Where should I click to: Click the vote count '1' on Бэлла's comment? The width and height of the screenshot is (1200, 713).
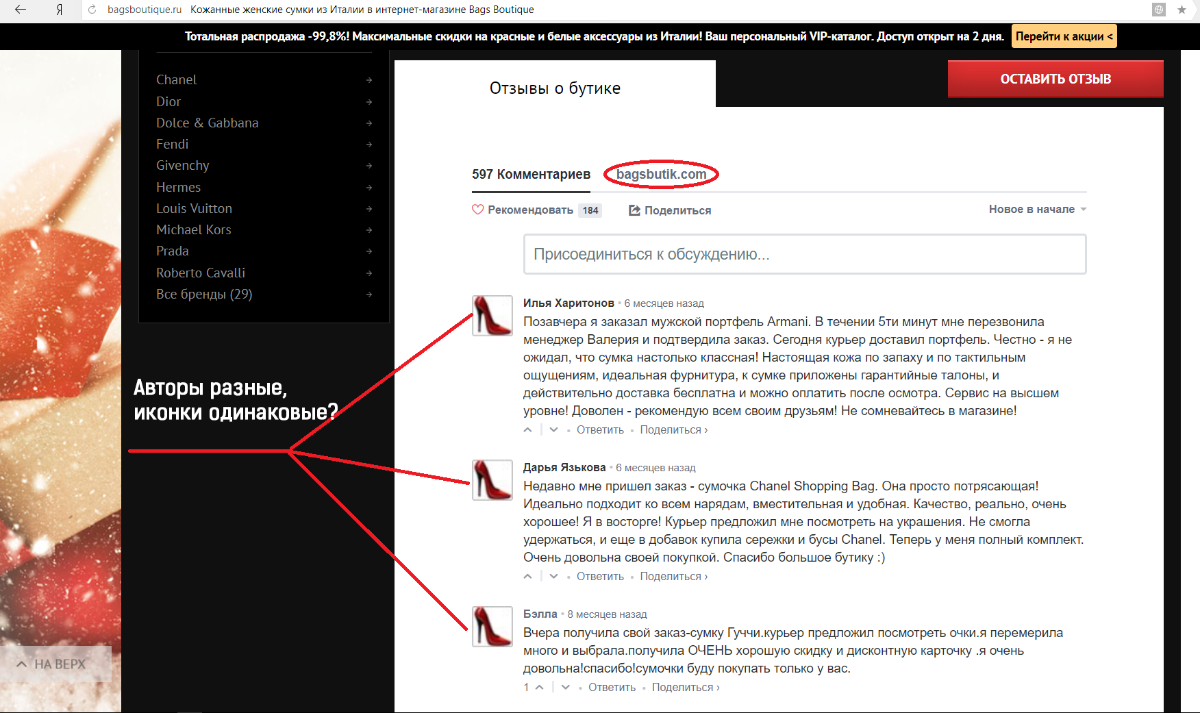coord(526,687)
